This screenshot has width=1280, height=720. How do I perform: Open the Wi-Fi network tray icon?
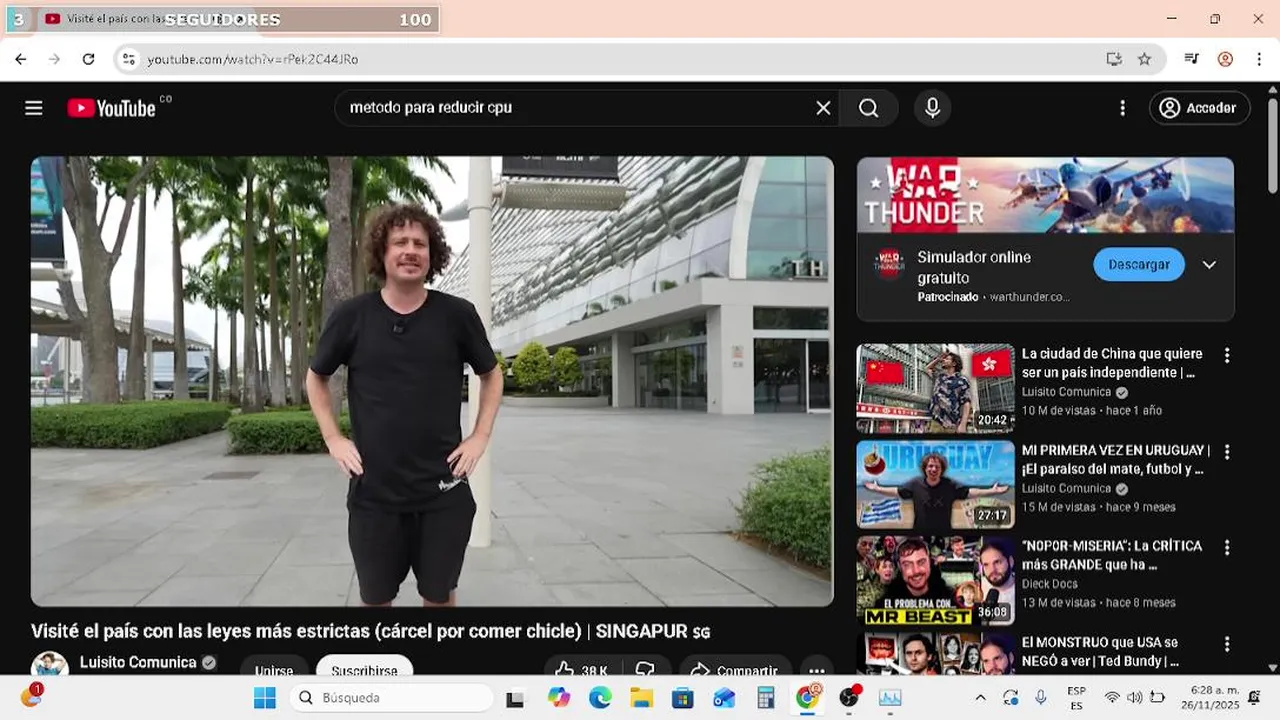pyautogui.click(x=1112, y=698)
